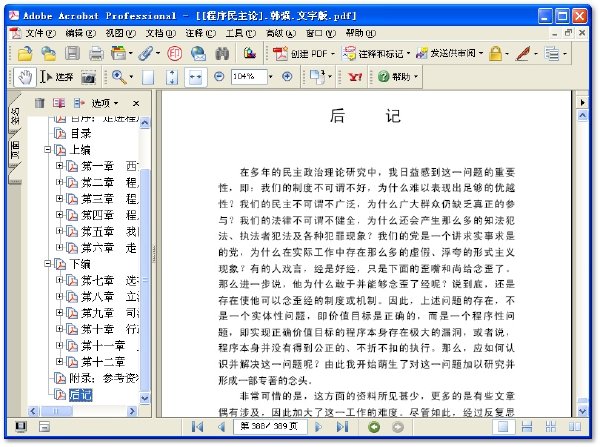Collapse the 上编 bookmark node
The height and width of the screenshot is (447, 600).
click(47, 150)
